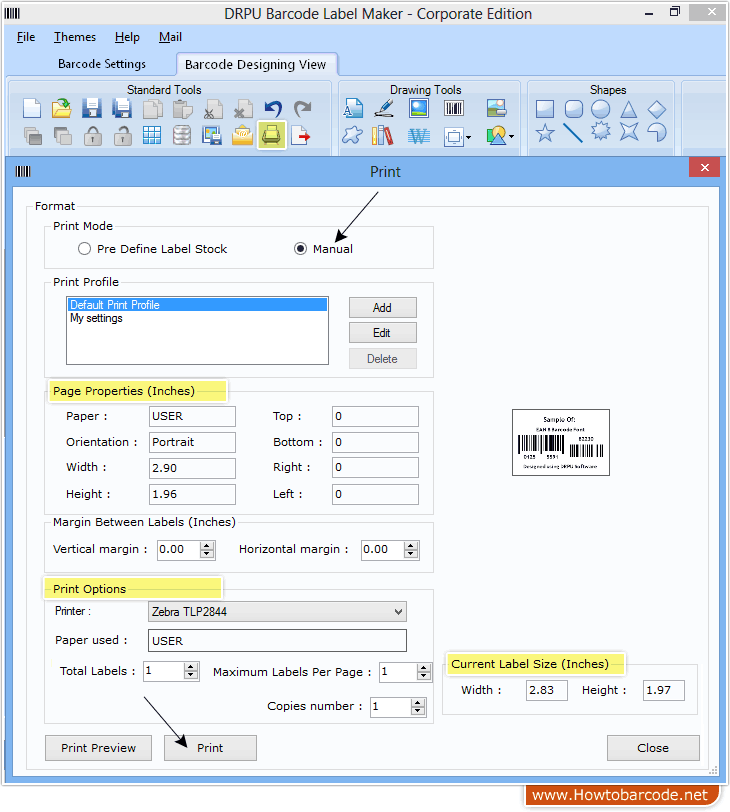The height and width of the screenshot is (812, 730).
Task: Click the highlighted printer icon
Action: click(271, 136)
